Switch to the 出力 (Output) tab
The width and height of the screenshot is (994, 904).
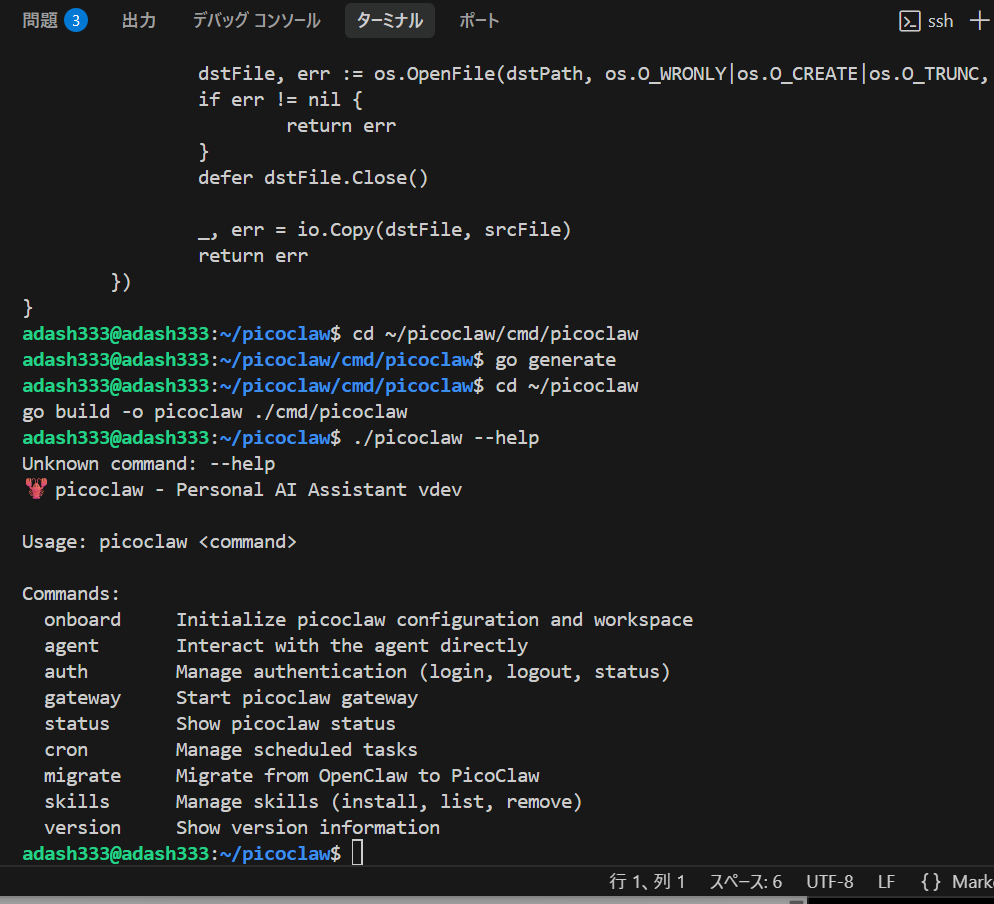pos(139,20)
